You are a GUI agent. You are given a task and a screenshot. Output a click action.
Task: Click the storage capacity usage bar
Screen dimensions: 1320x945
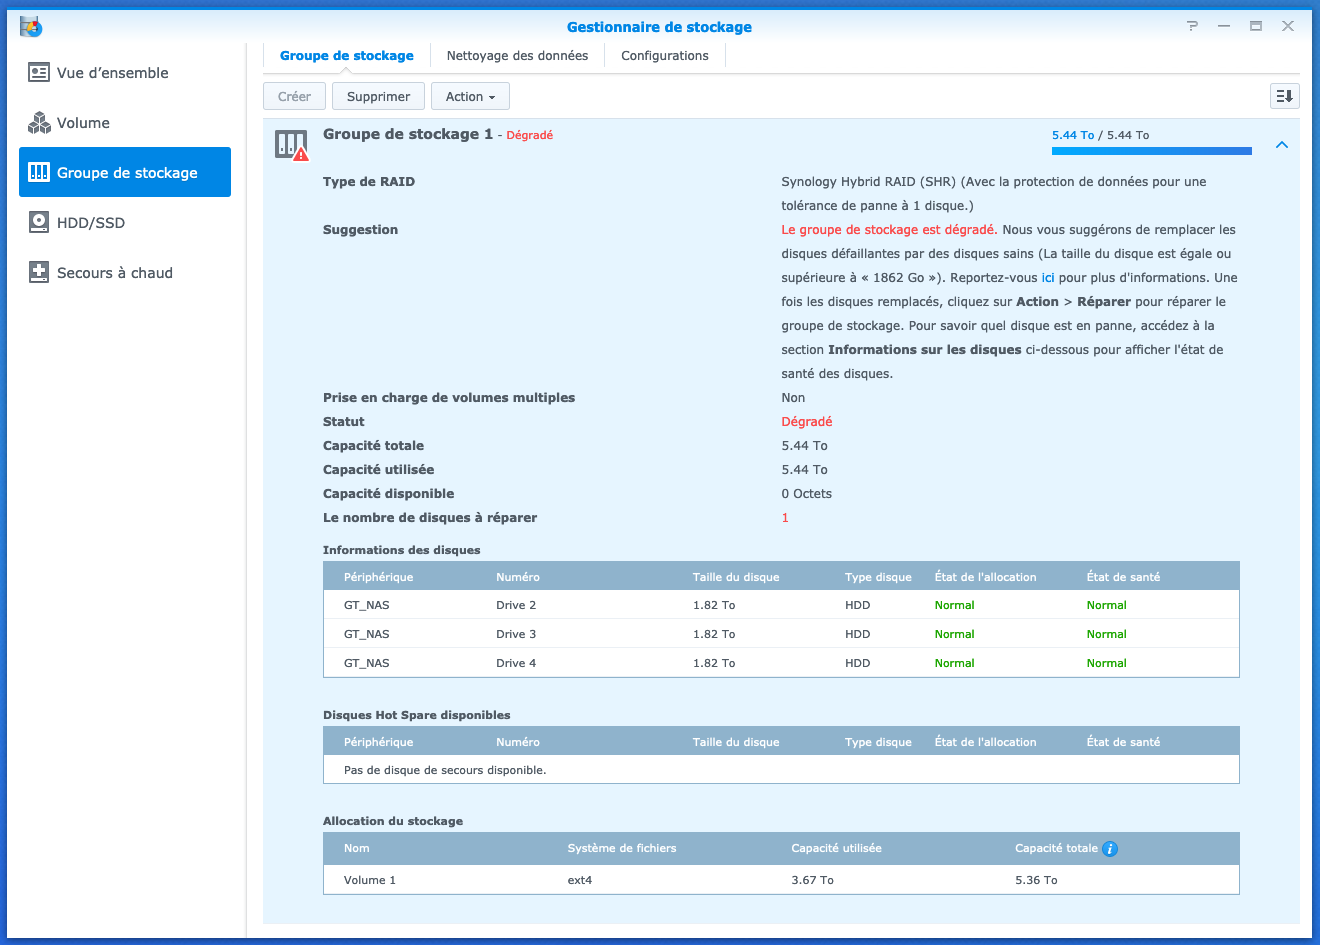coord(1151,151)
